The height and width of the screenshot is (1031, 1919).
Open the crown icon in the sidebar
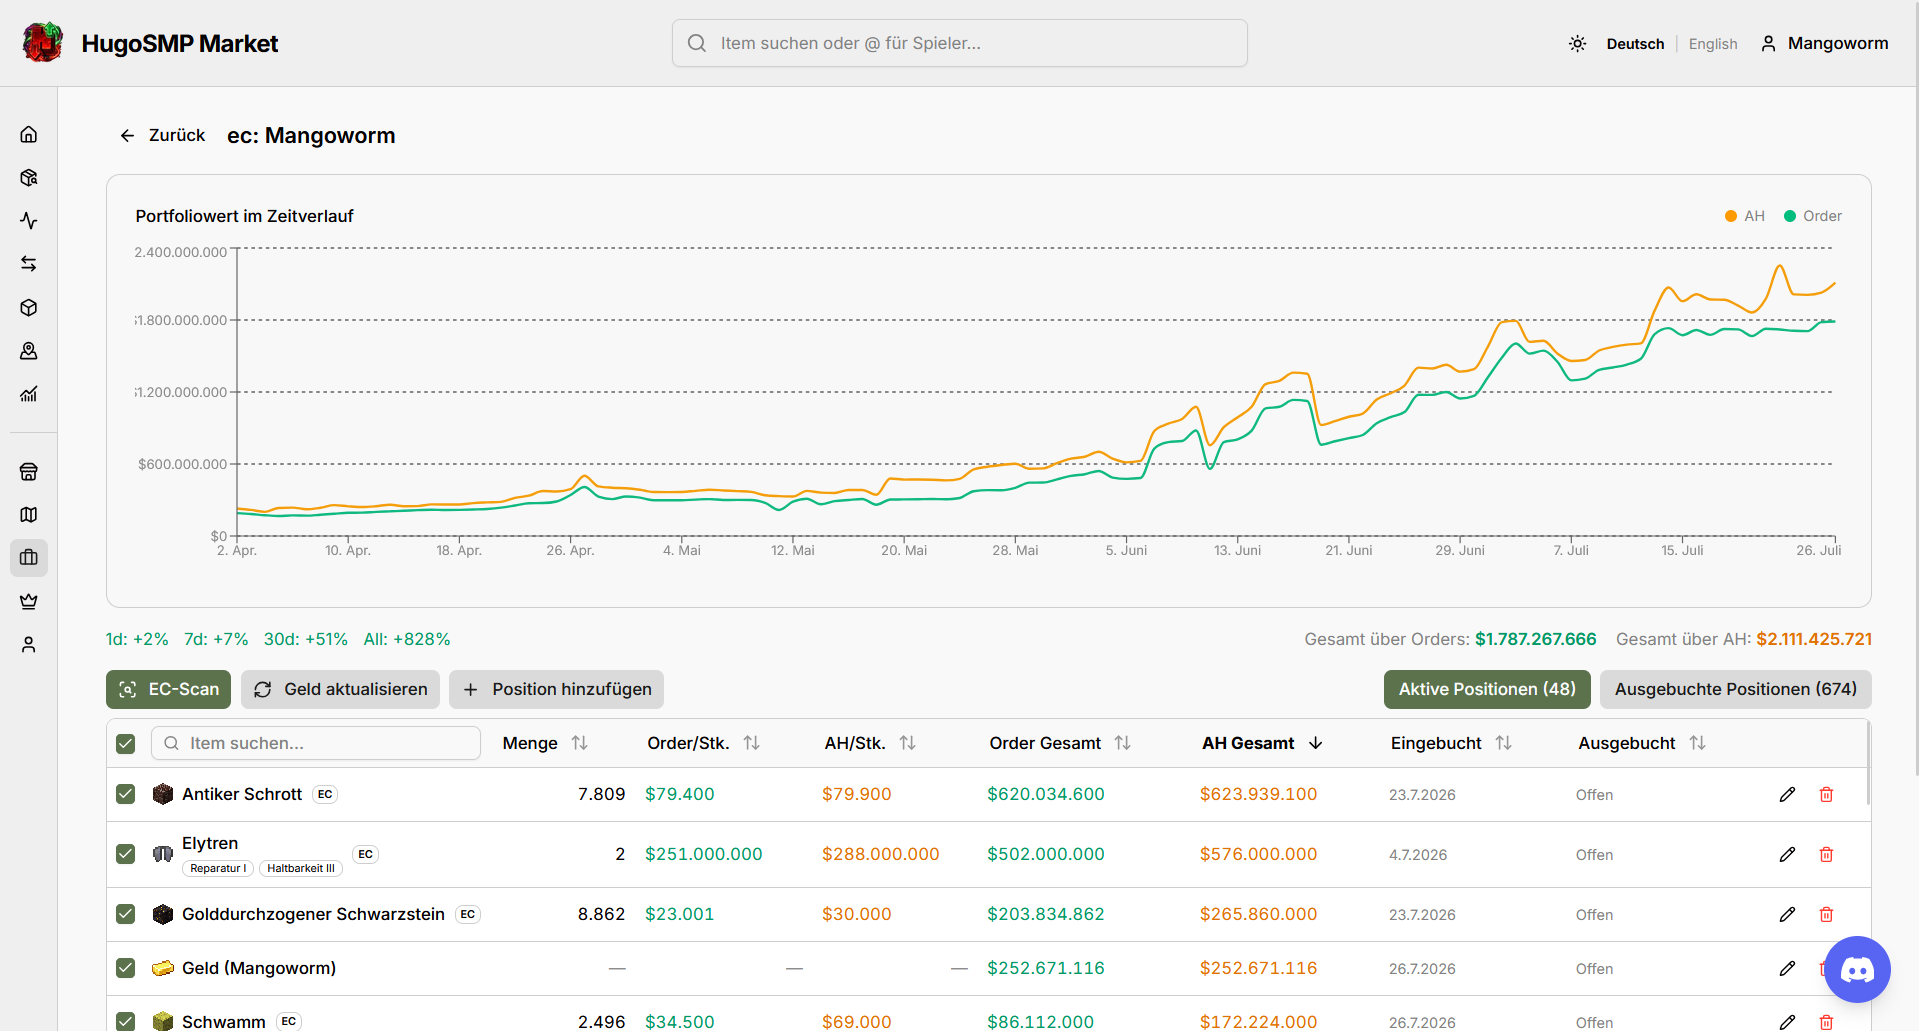pos(29,601)
